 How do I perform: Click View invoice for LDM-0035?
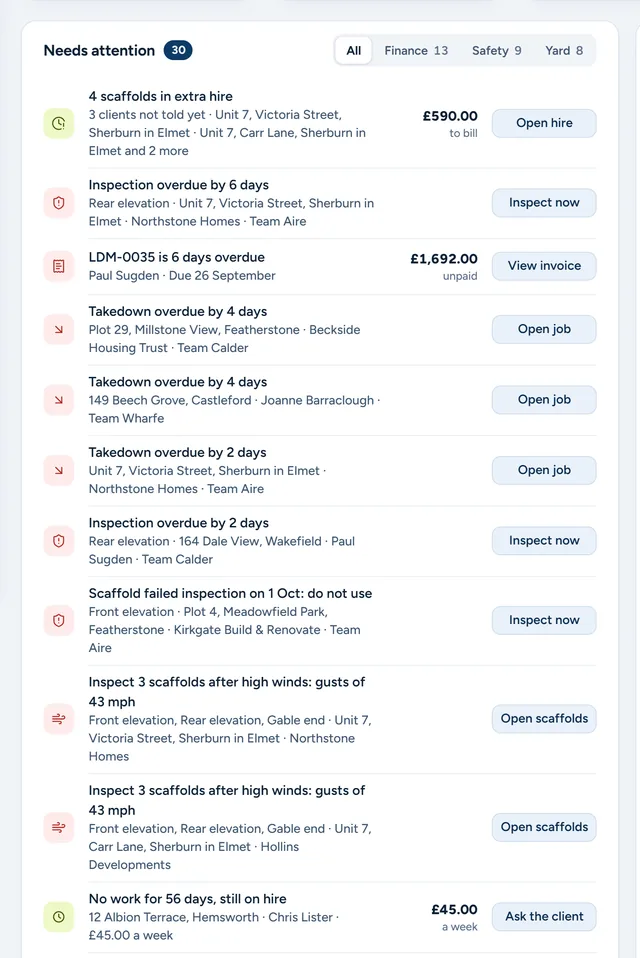coord(544,266)
